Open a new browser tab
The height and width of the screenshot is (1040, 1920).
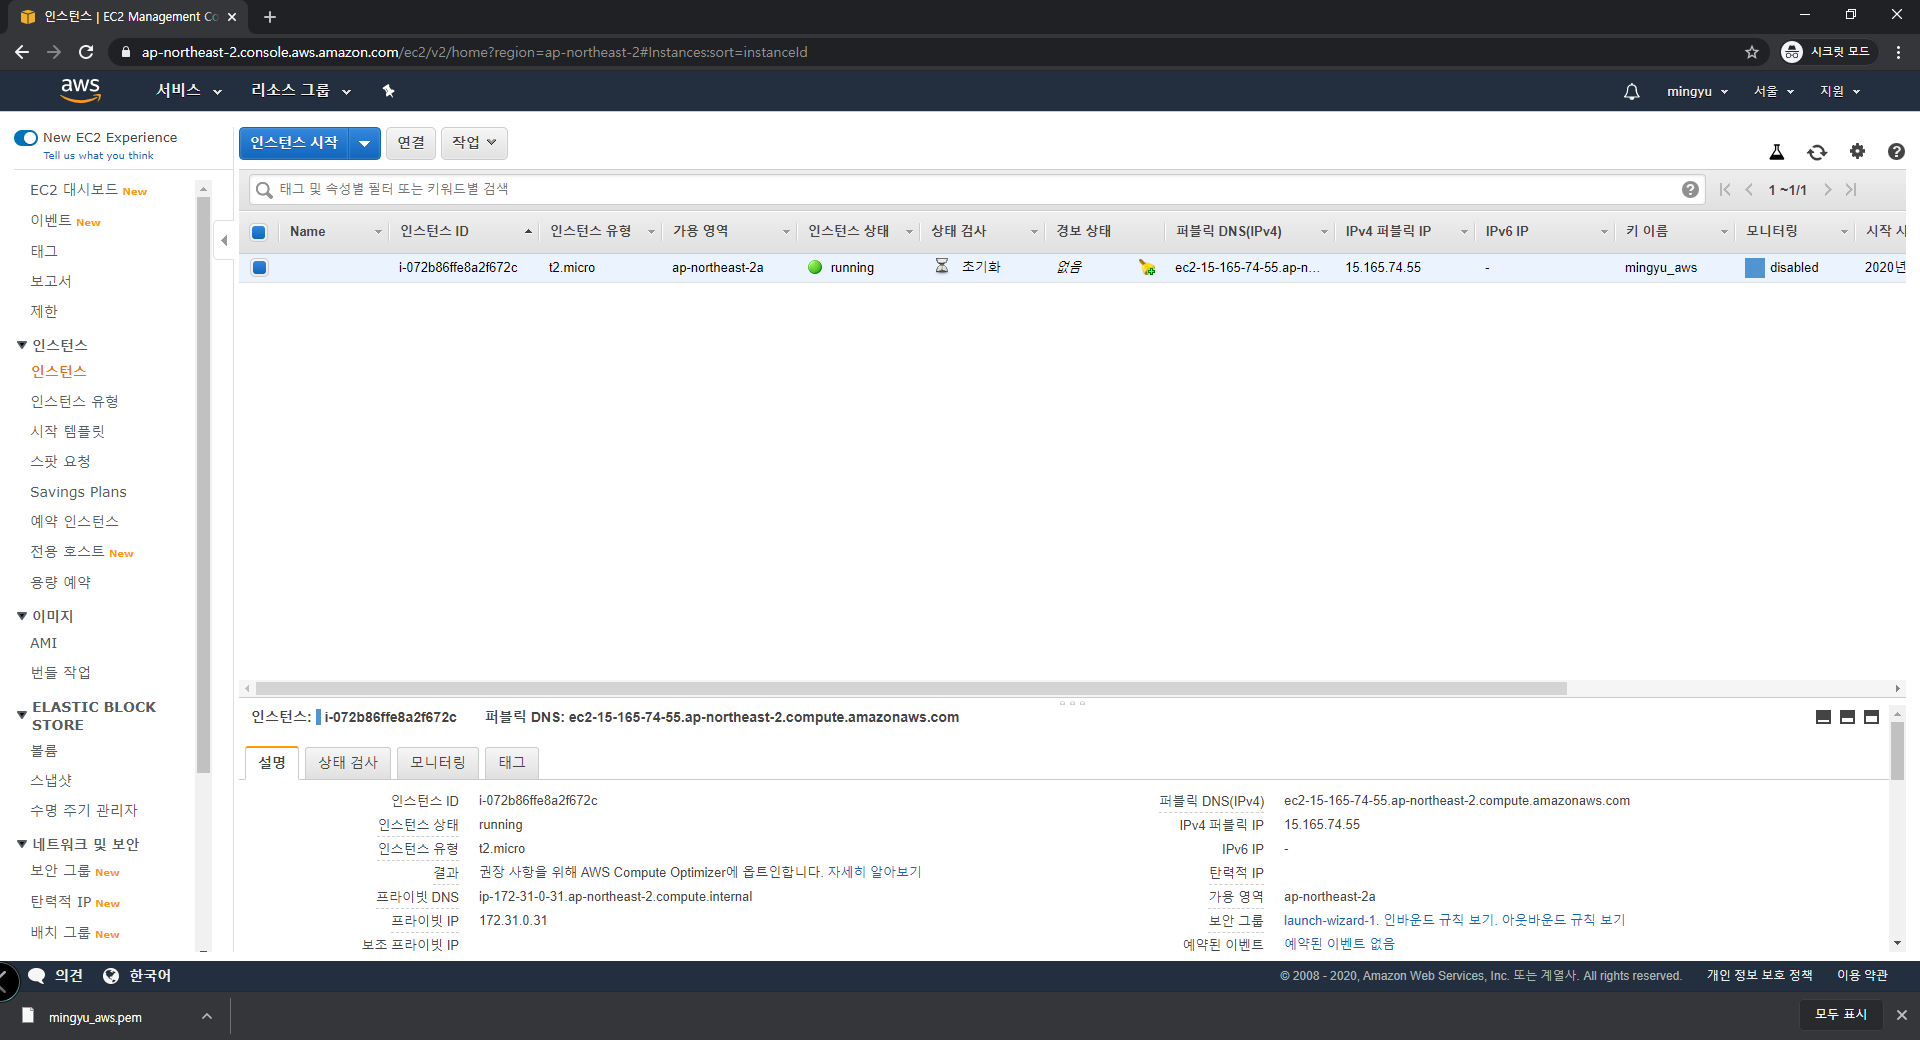[x=270, y=17]
